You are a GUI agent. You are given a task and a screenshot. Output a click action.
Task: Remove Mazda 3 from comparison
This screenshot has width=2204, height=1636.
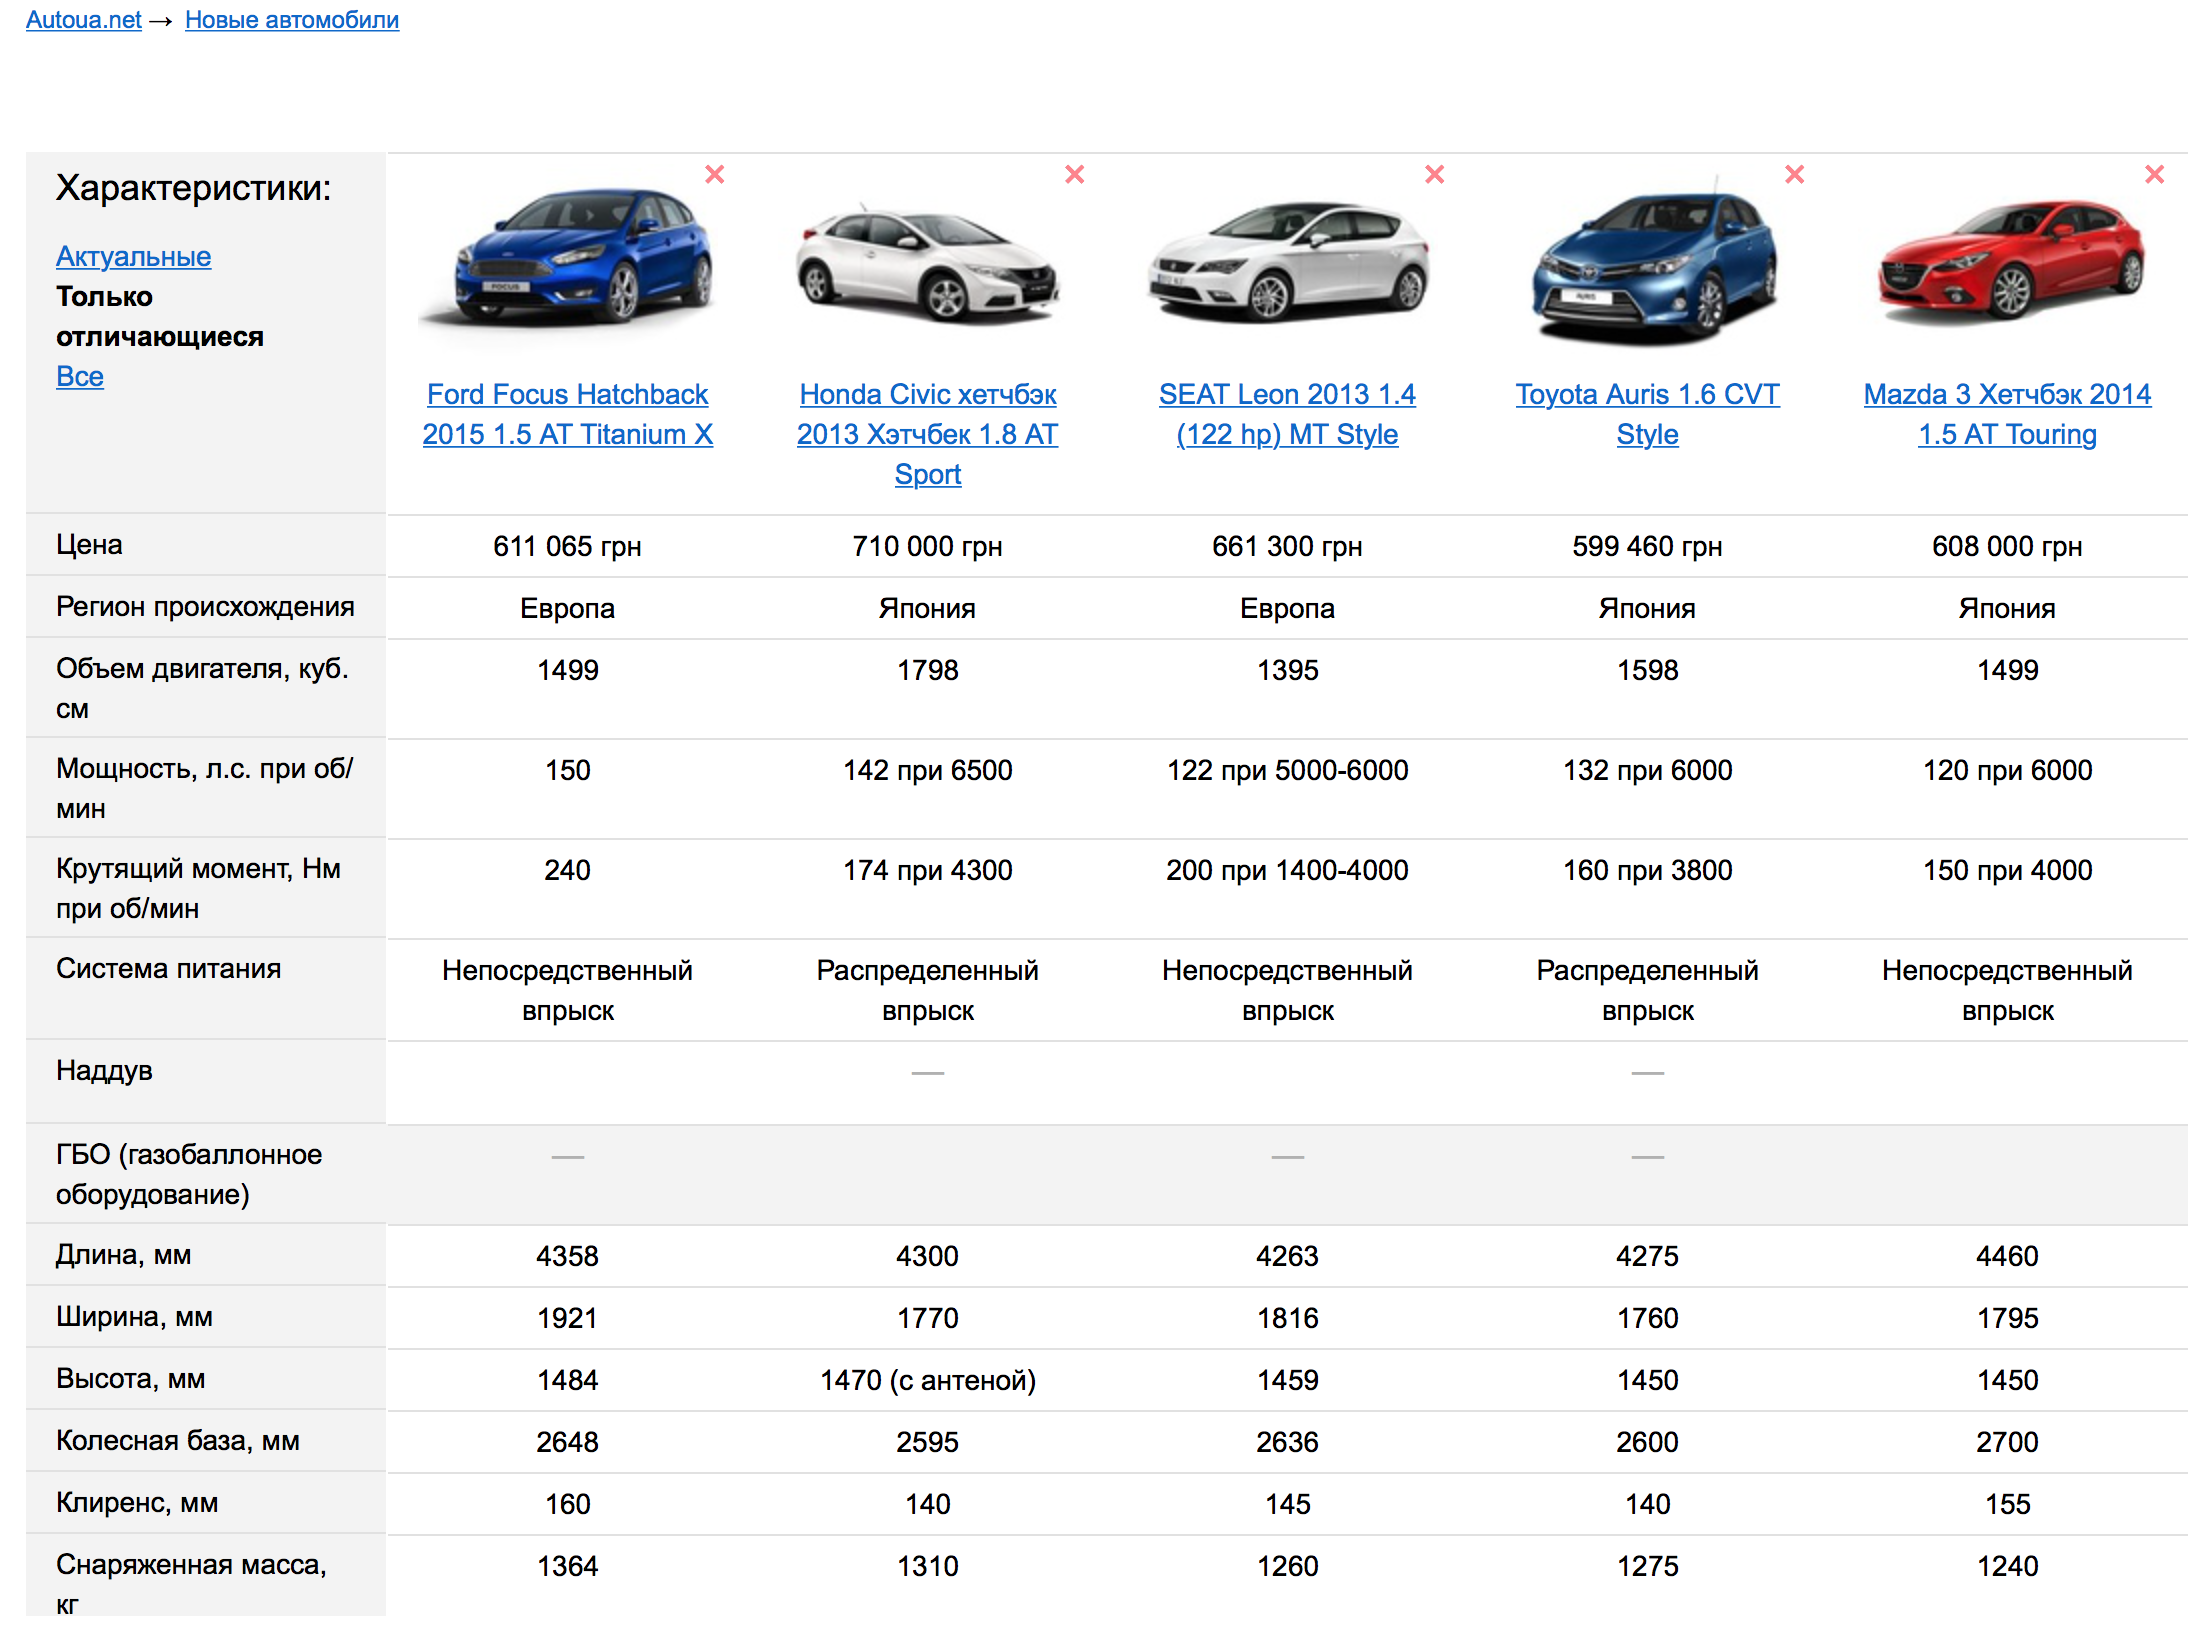2154,174
